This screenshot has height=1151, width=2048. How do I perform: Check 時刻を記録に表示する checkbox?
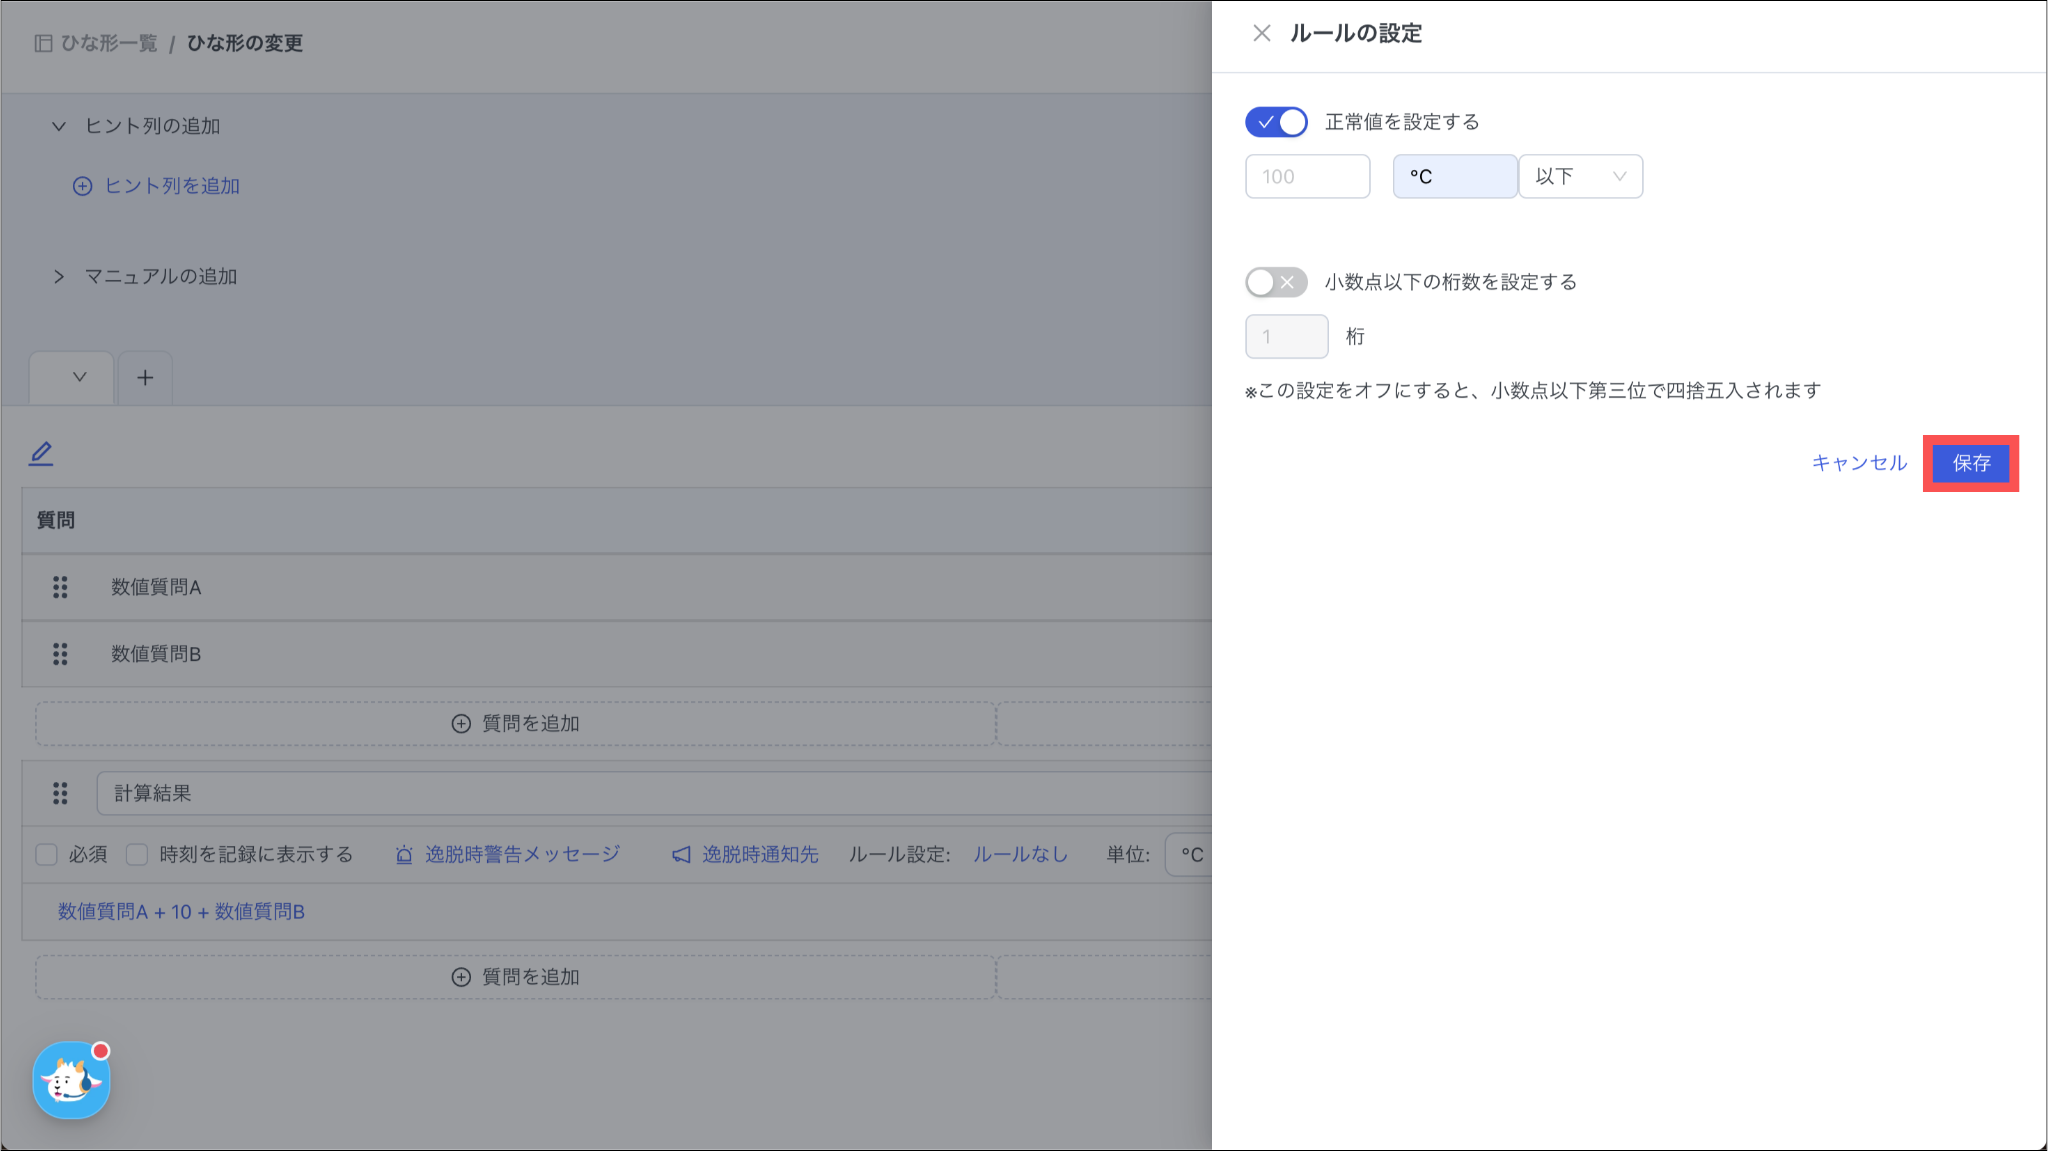pyautogui.click(x=138, y=855)
